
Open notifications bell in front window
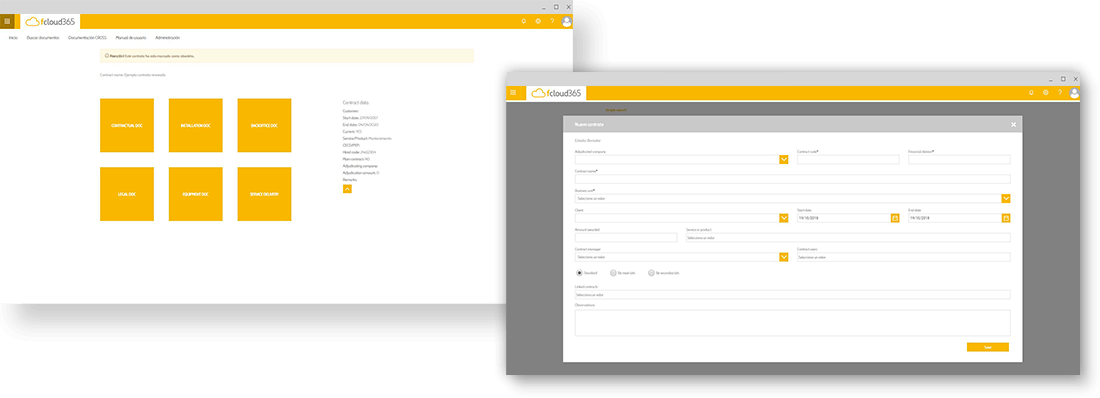[1031, 93]
